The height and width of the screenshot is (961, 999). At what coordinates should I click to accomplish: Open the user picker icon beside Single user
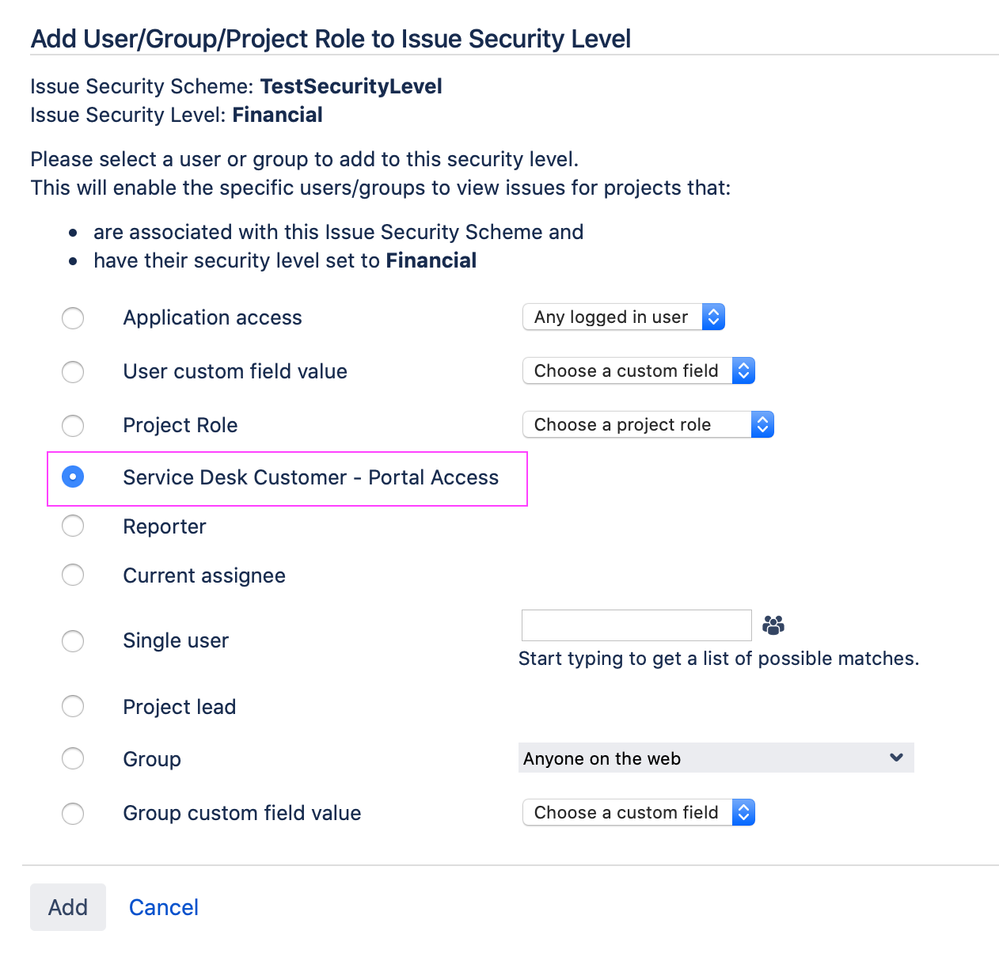coord(773,625)
